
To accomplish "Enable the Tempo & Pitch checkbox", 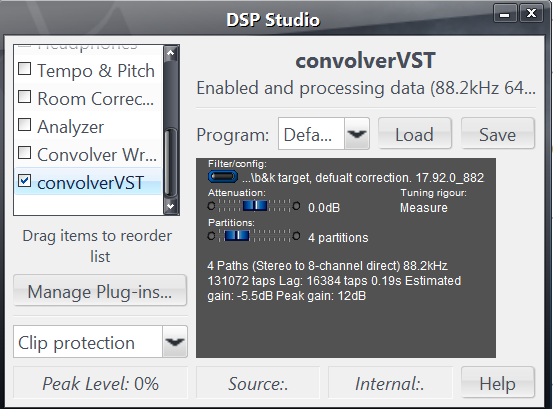I will coord(25,69).
